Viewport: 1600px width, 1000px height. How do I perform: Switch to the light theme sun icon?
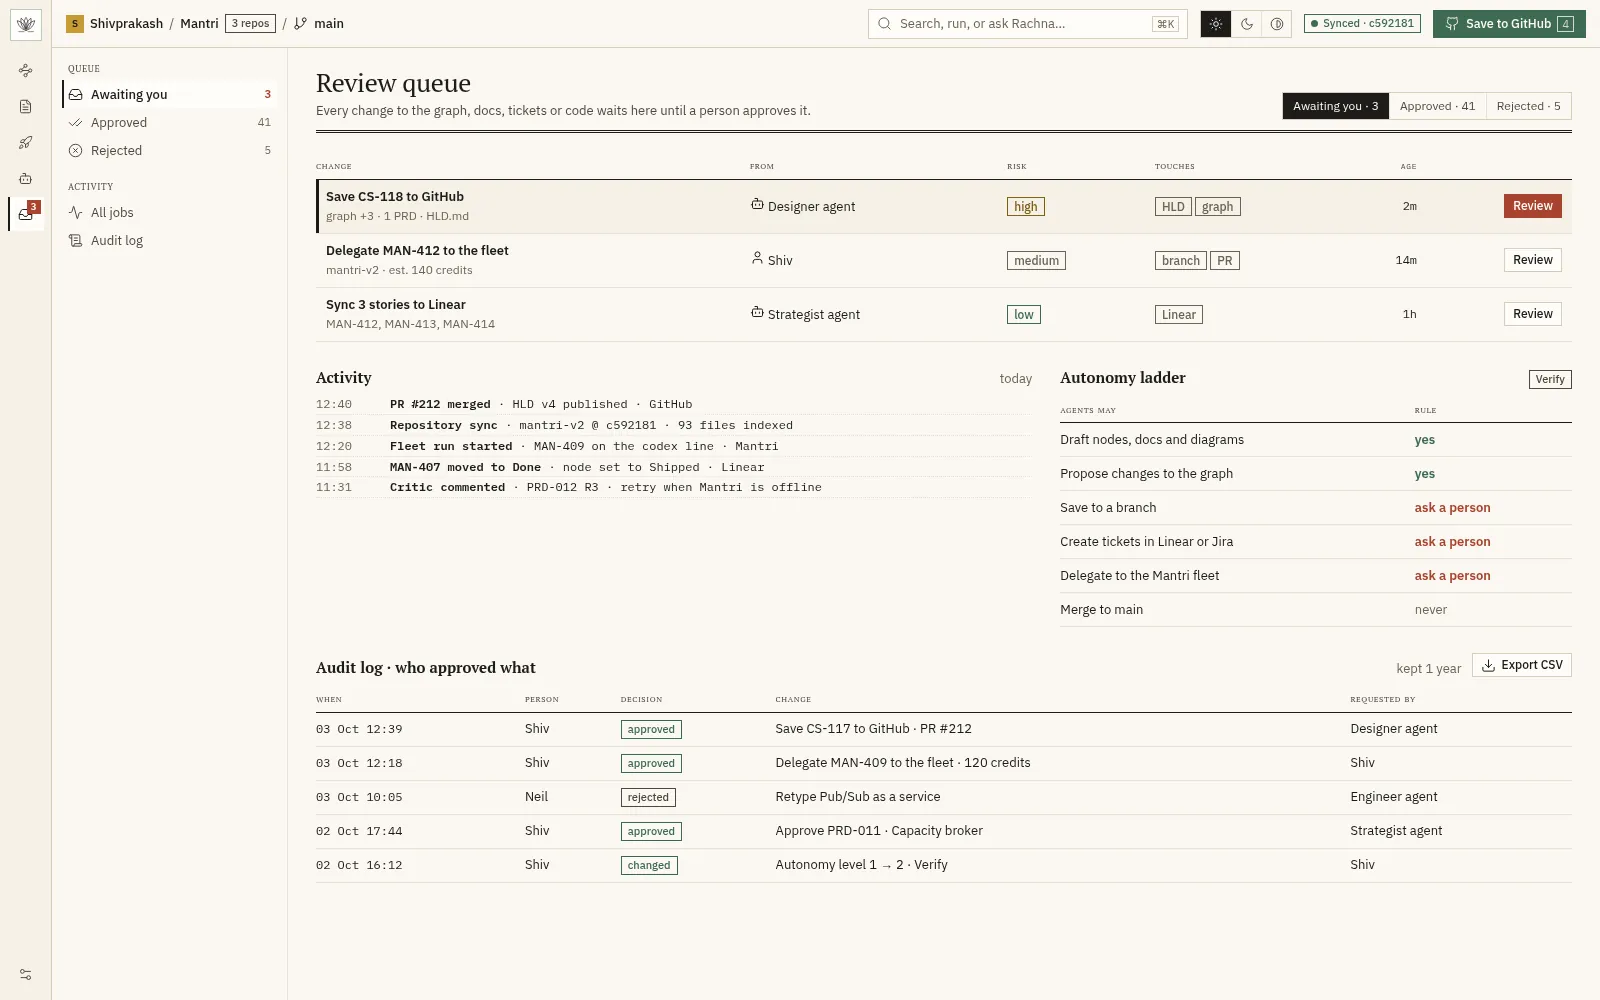click(1216, 24)
